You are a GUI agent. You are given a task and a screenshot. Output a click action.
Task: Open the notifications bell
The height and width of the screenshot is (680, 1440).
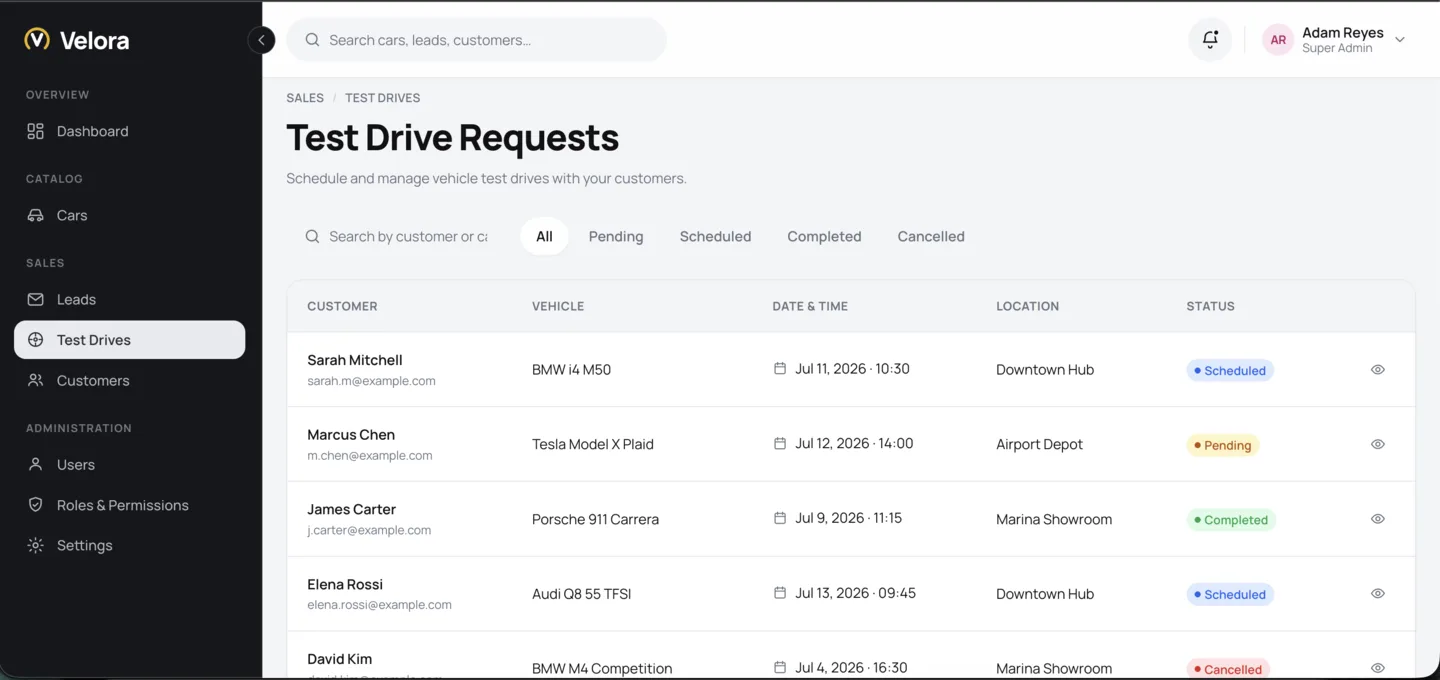point(1210,40)
